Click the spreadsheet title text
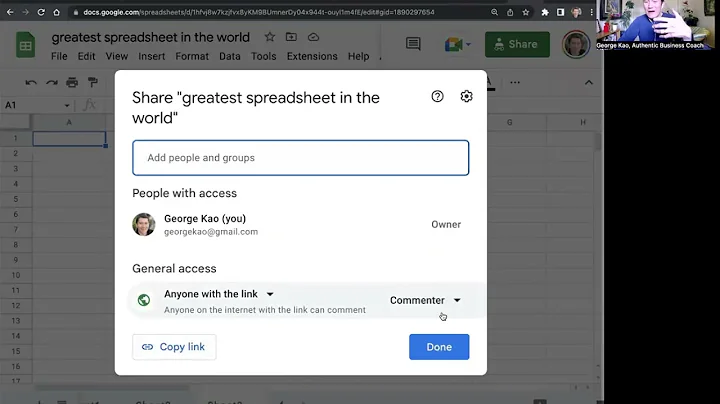This screenshot has height=404, width=720. [x=151, y=37]
